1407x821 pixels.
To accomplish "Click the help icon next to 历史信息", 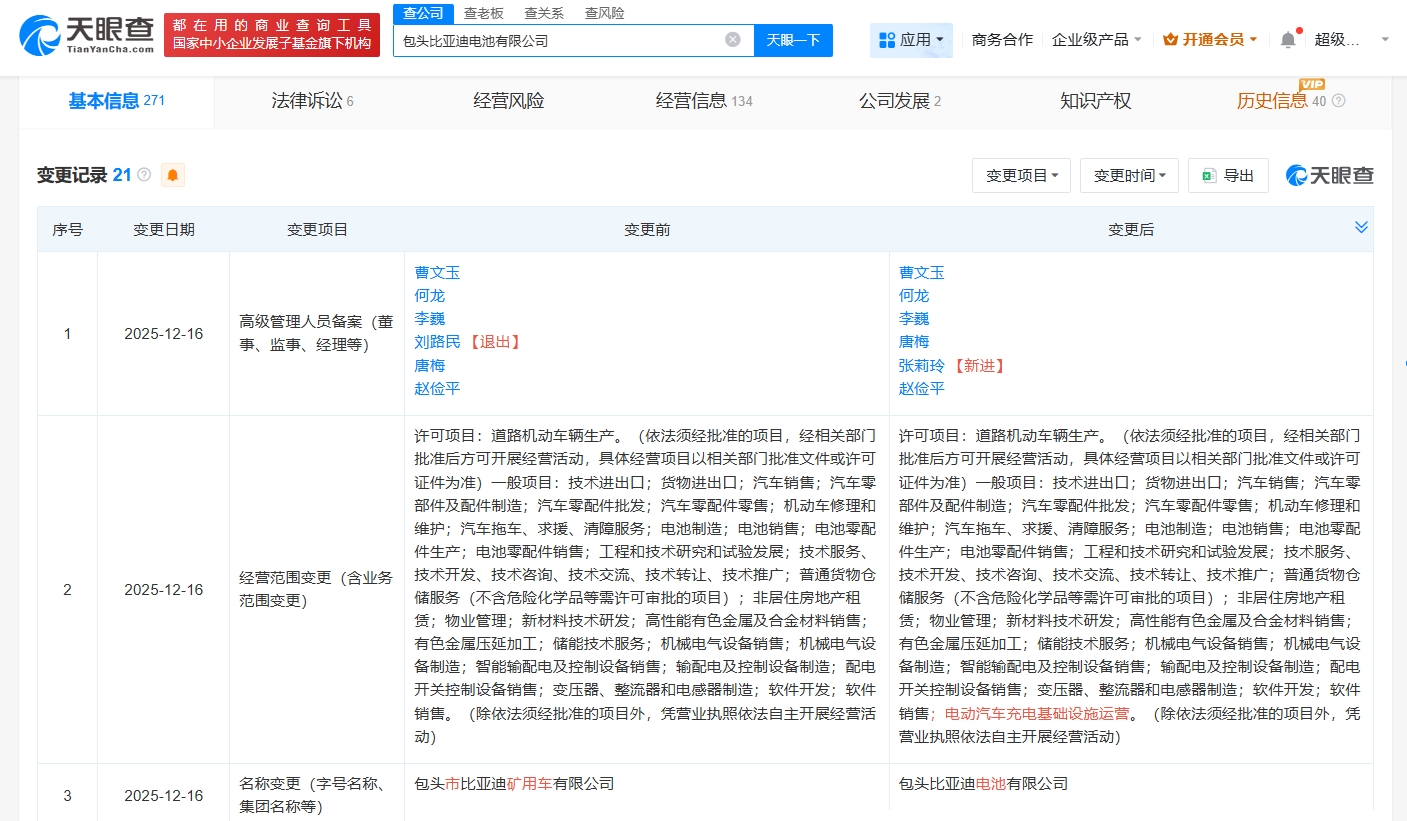I will click(1339, 101).
